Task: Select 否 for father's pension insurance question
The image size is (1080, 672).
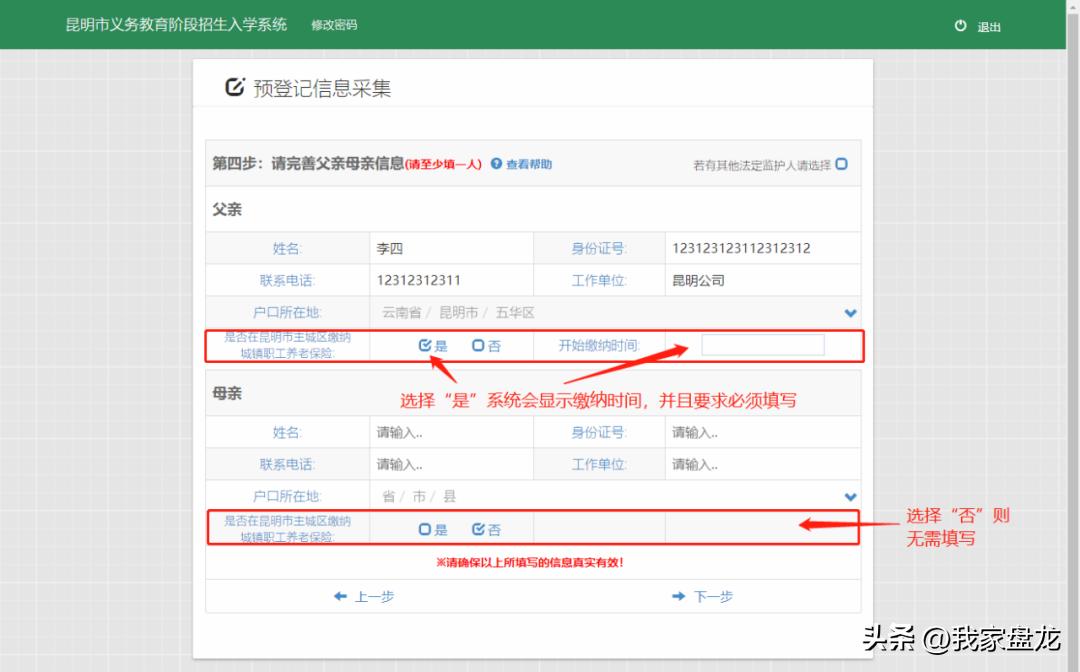Action: 478,345
